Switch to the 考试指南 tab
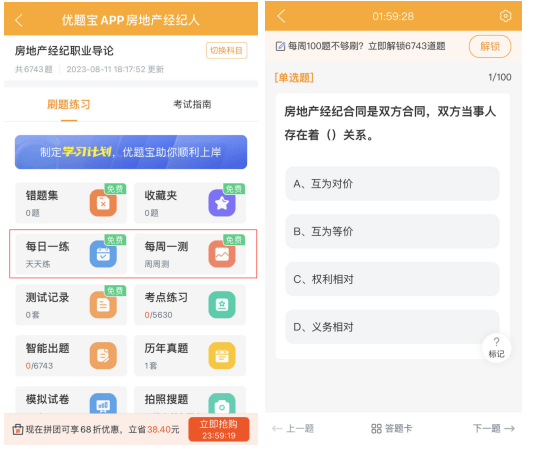Image resolution: width=535 pixels, height=451 pixels. coord(192,104)
